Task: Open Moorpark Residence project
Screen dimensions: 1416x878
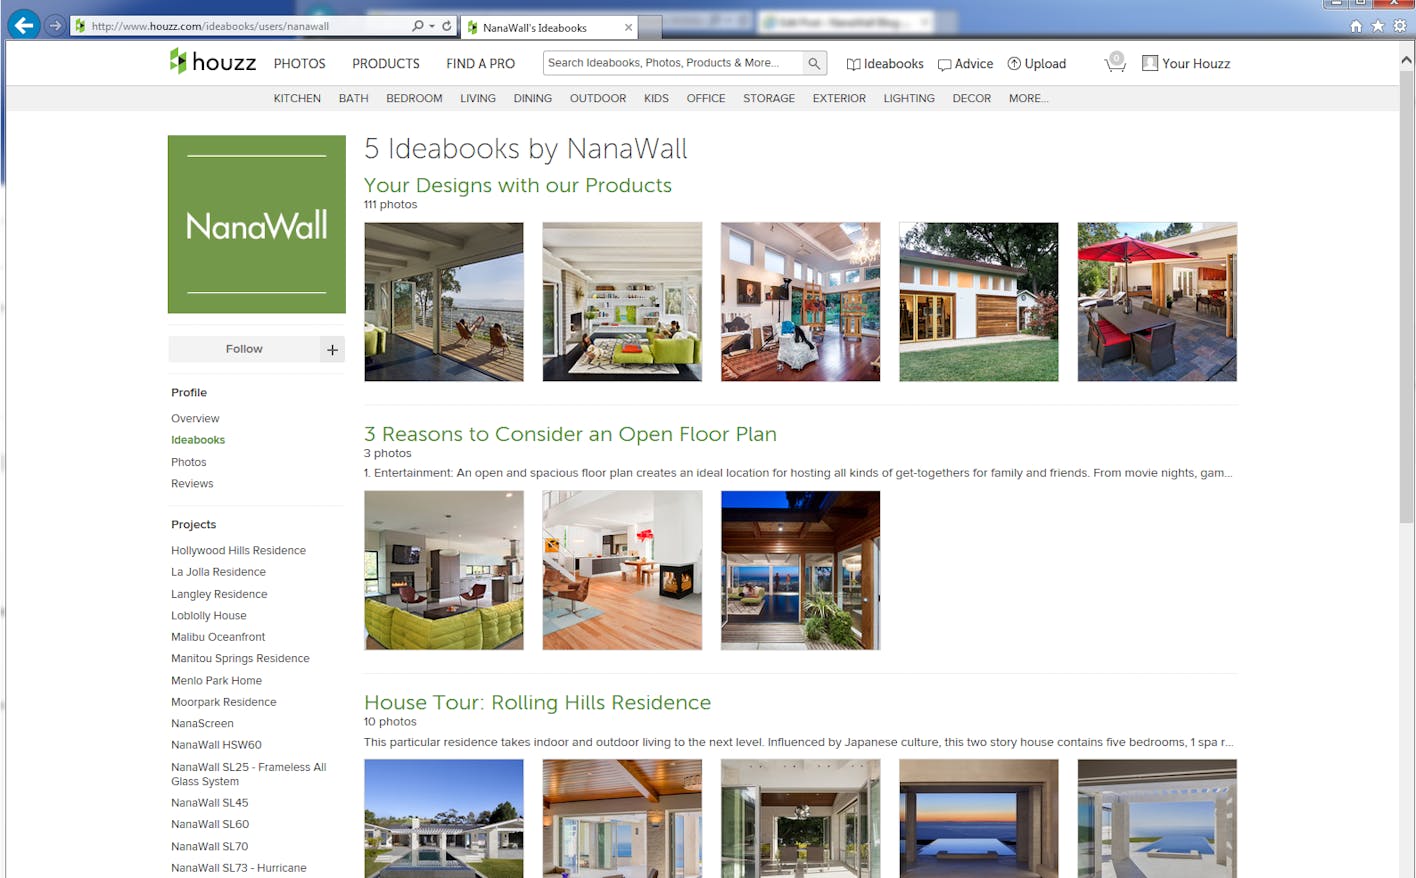Action: [224, 703]
